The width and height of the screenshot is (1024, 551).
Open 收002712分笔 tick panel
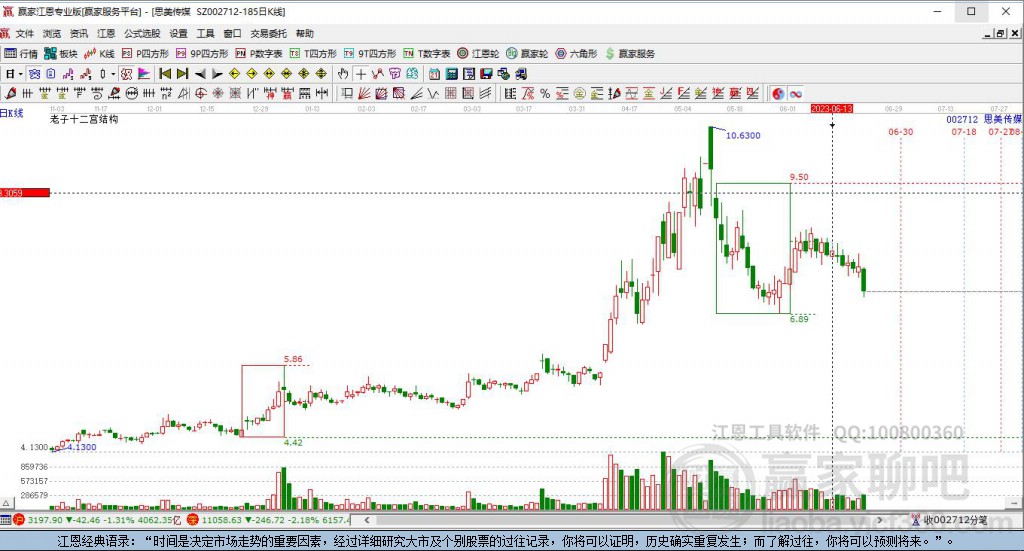950,520
